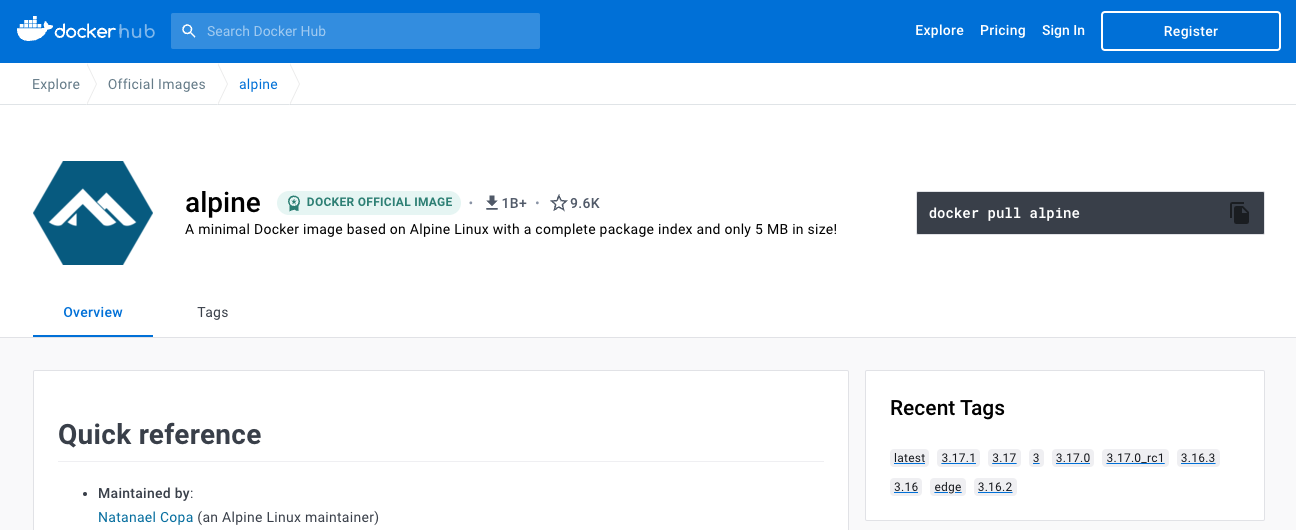Select the latest tag
1296x530 pixels.
click(x=910, y=458)
